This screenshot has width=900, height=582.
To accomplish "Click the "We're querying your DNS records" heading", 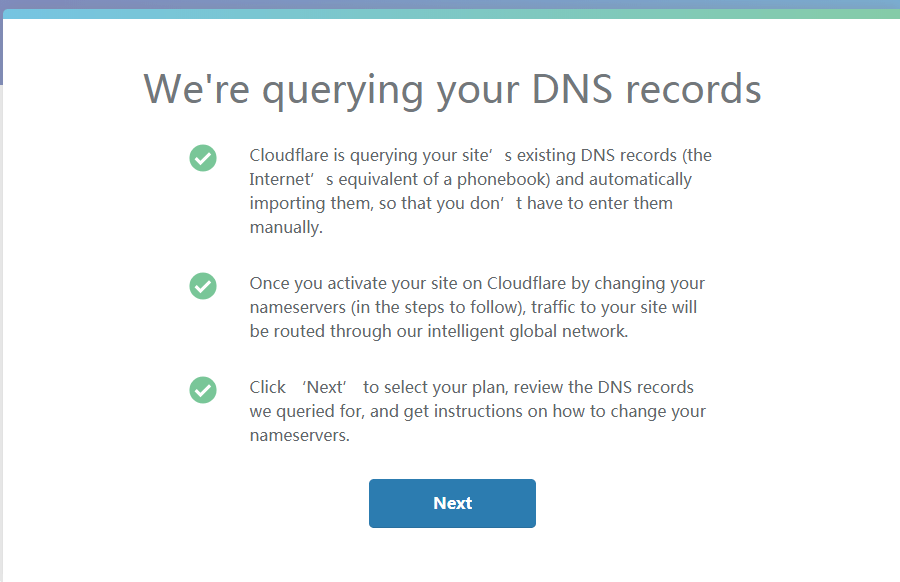I will click(452, 89).
